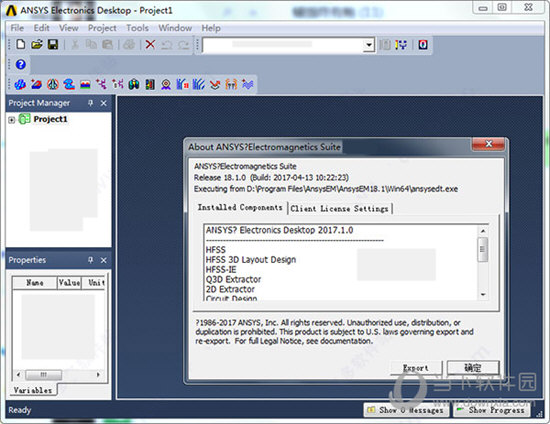Click the Show Progress button
The height and width of the screenshot is (424, 550).
tap(492, 410)
